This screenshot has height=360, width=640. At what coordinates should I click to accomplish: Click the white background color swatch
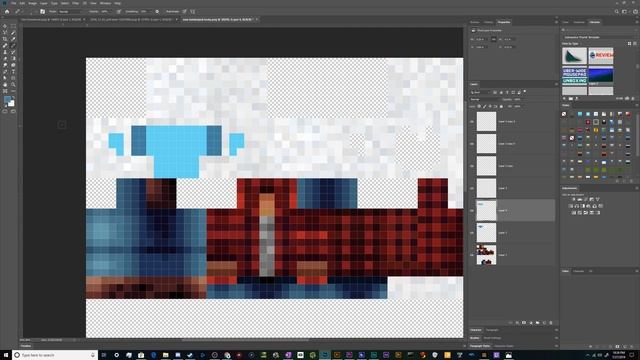coord(11,104)
